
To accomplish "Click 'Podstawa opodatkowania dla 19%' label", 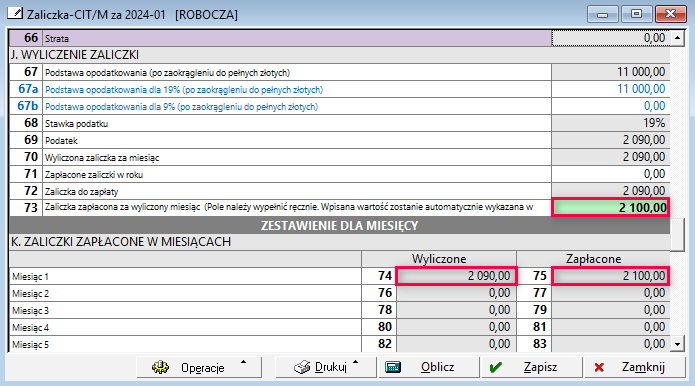I will click(184, 90).
